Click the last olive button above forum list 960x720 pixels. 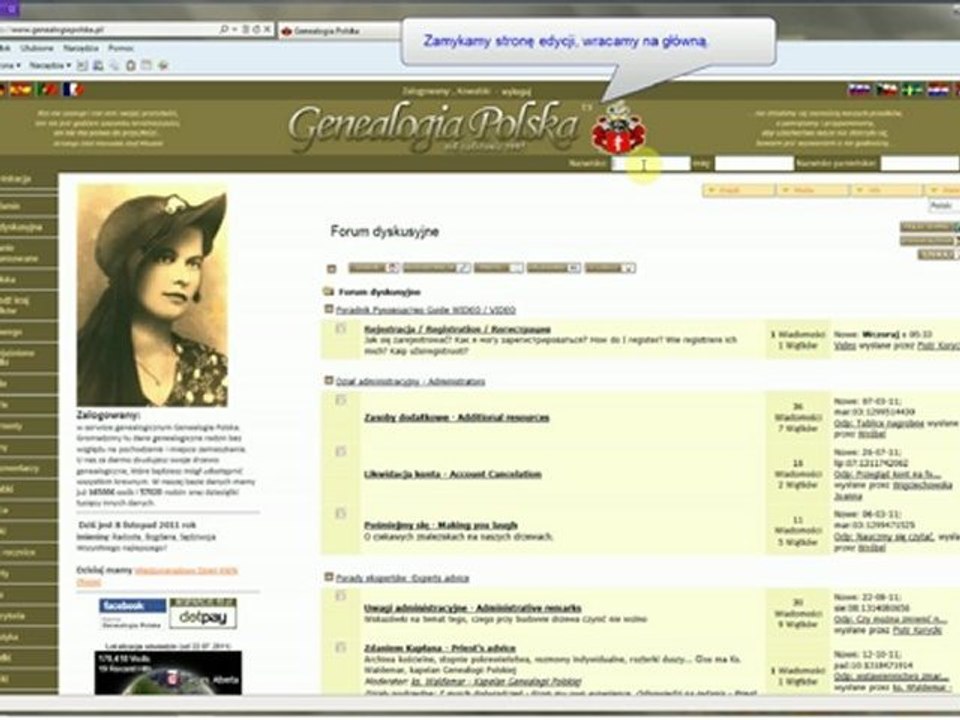coord(610,268)
